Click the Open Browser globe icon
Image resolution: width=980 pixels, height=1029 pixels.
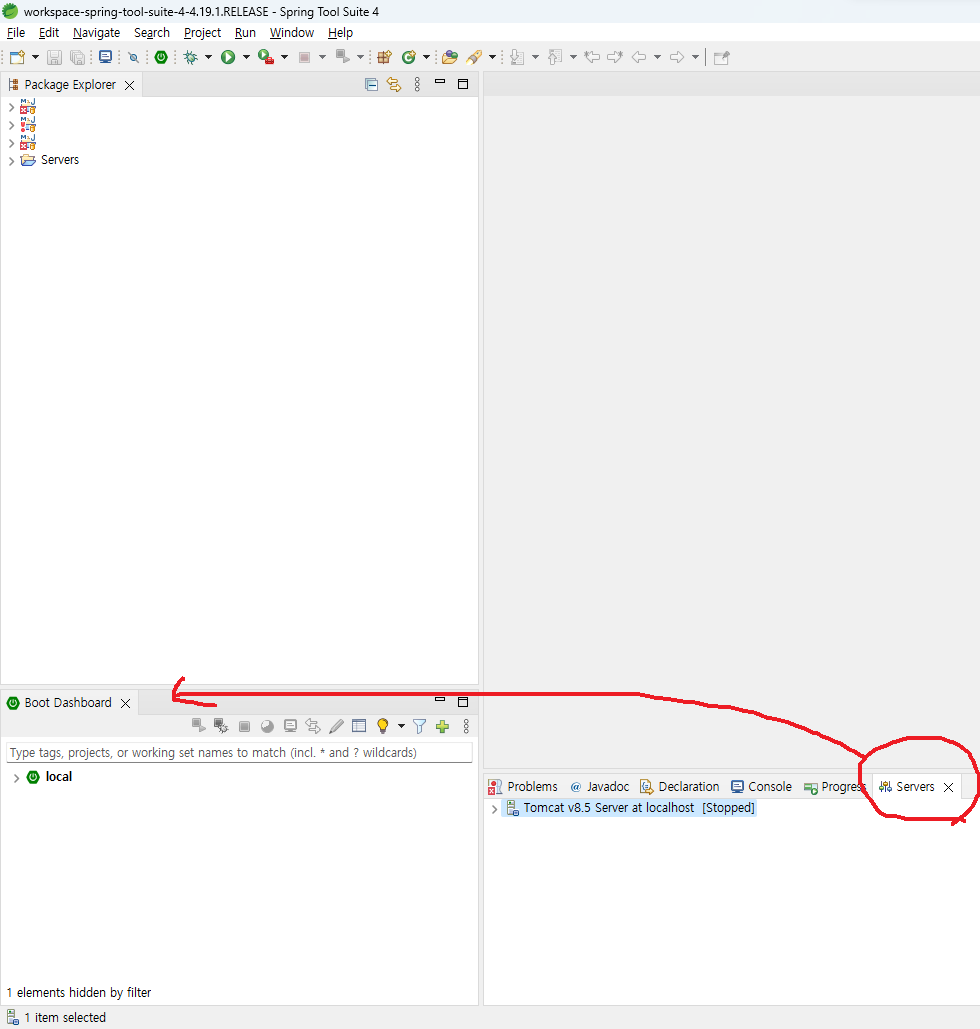[x=267, y=726]
